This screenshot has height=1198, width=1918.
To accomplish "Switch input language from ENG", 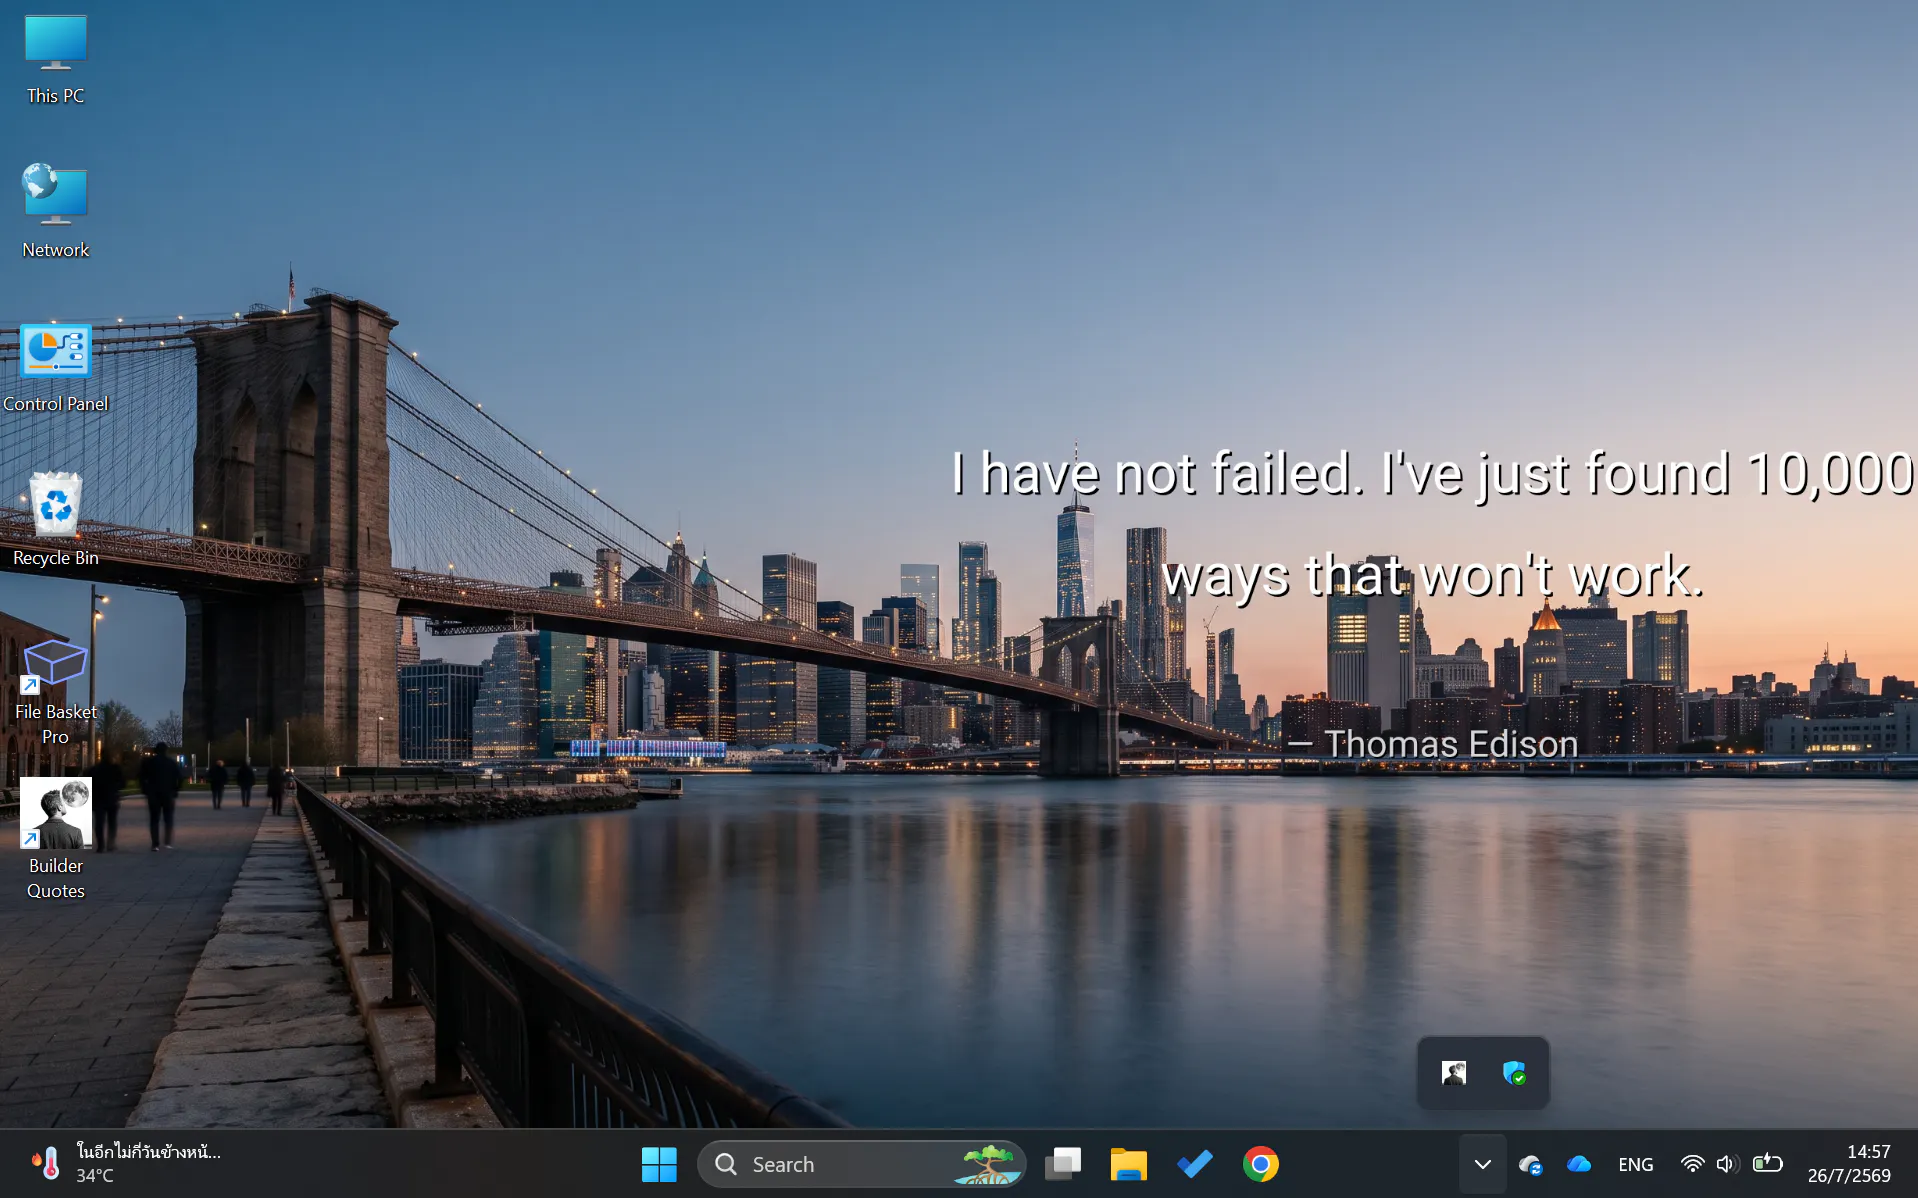I will coord(1636,1164).
